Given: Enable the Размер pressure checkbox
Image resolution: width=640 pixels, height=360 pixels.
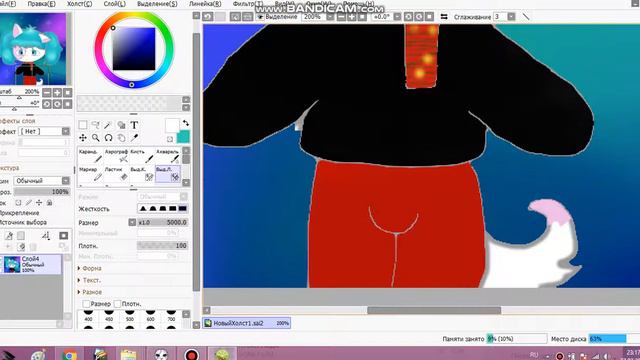Looking at the screenshot, I should (86, 304).
